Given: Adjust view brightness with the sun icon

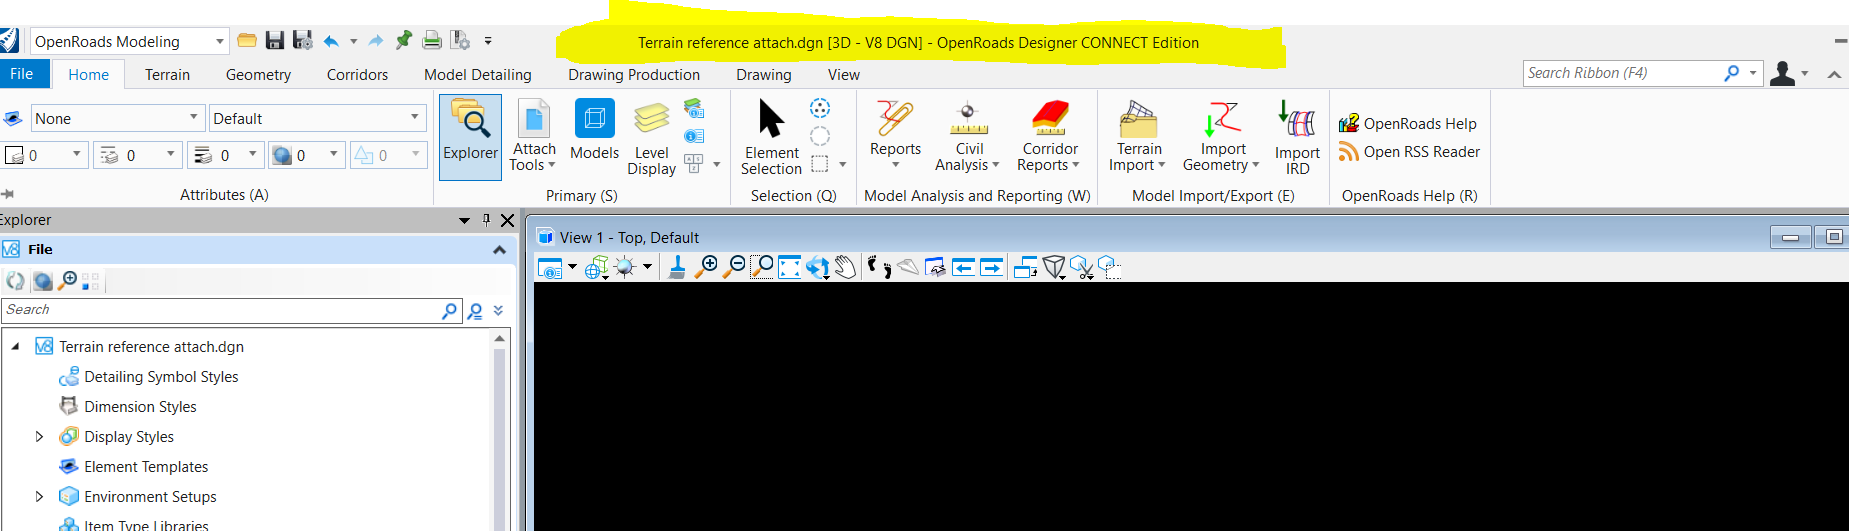Looking at the screenshot, I should tap(625, 267).
